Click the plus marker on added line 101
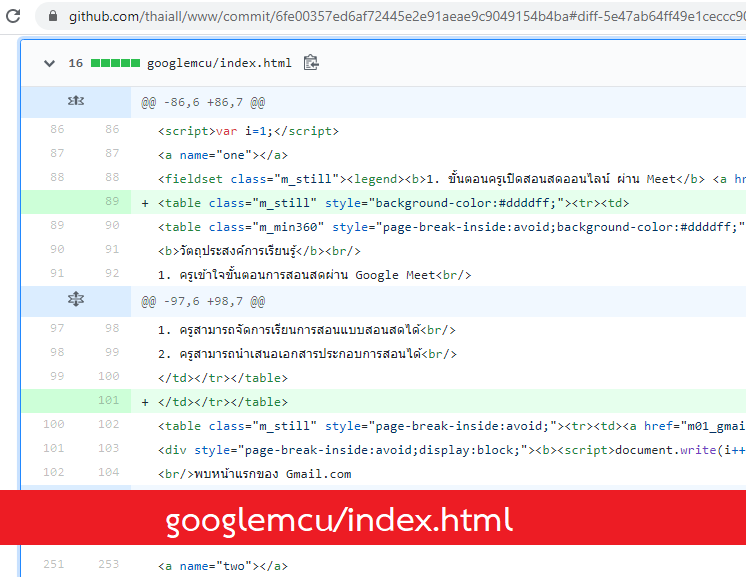Viewport: 746px width, 577px height. coord(145,401)
